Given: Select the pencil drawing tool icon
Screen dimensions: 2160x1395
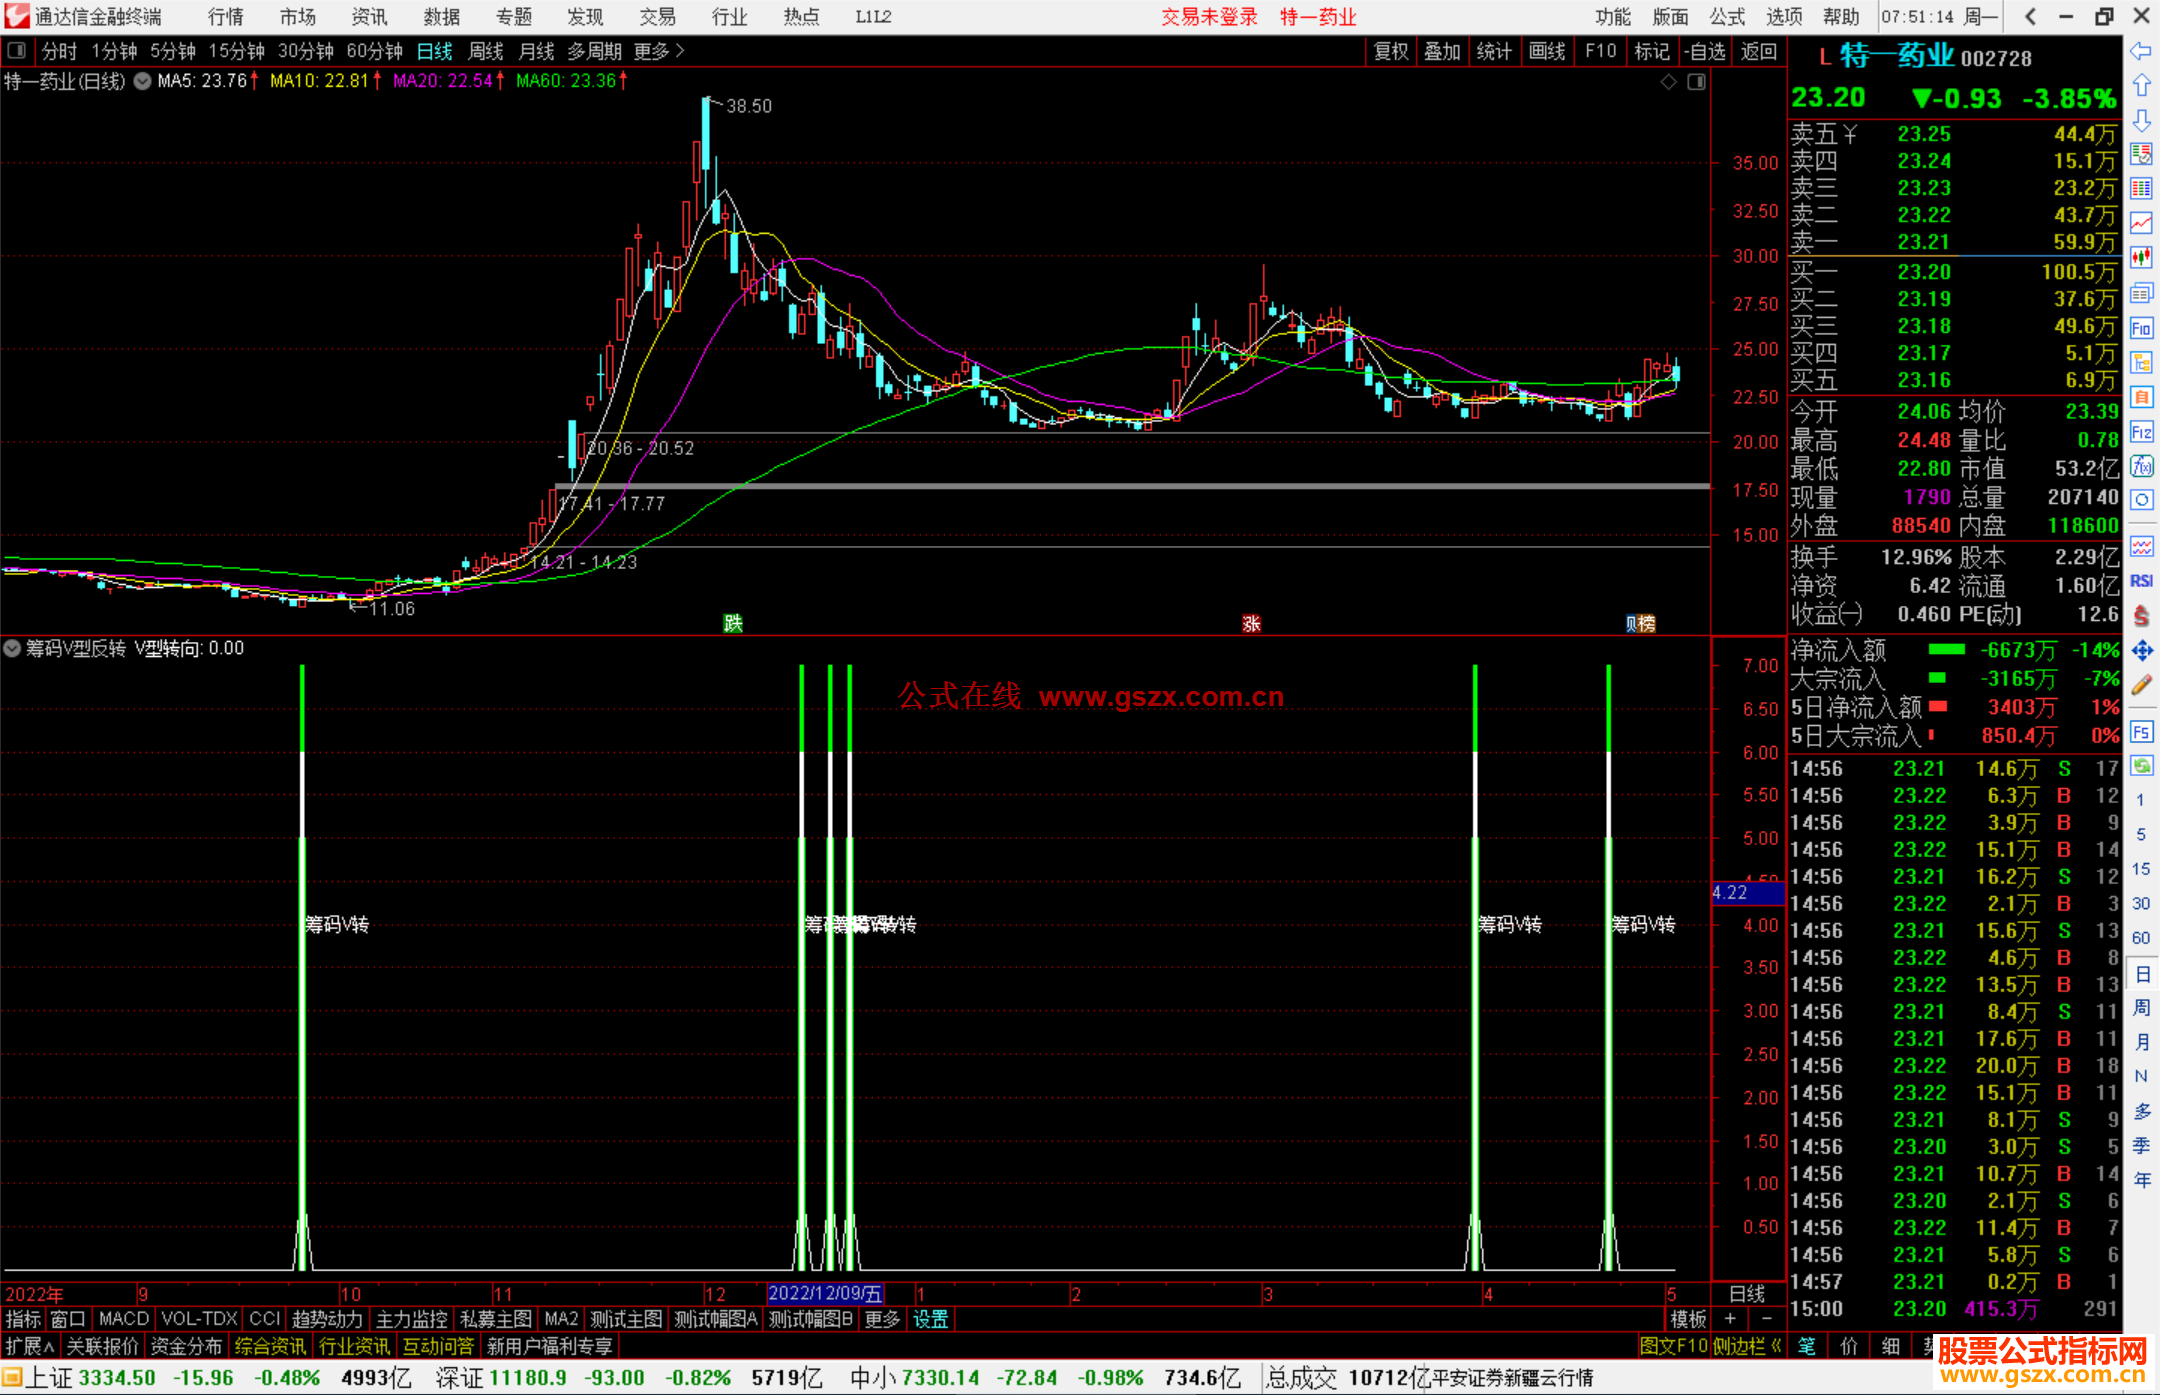Looking at the screenshot, I should pyautogui.click(x=2141, y=686).
